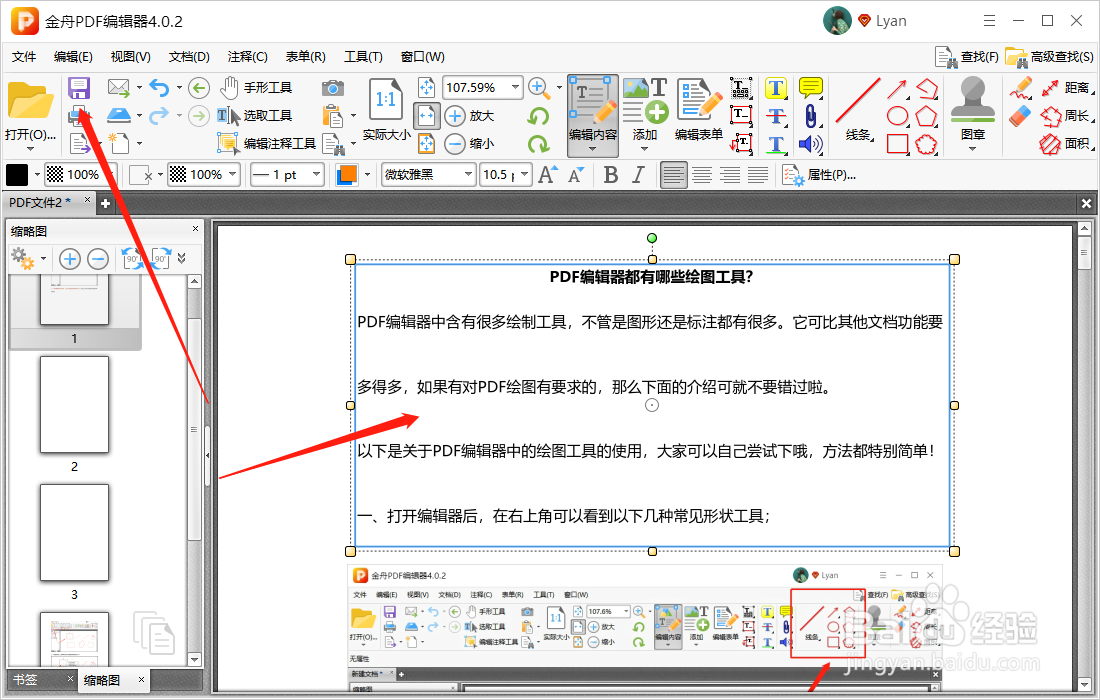
Task: Set center text alignment
Action: [x=702, y=175]
